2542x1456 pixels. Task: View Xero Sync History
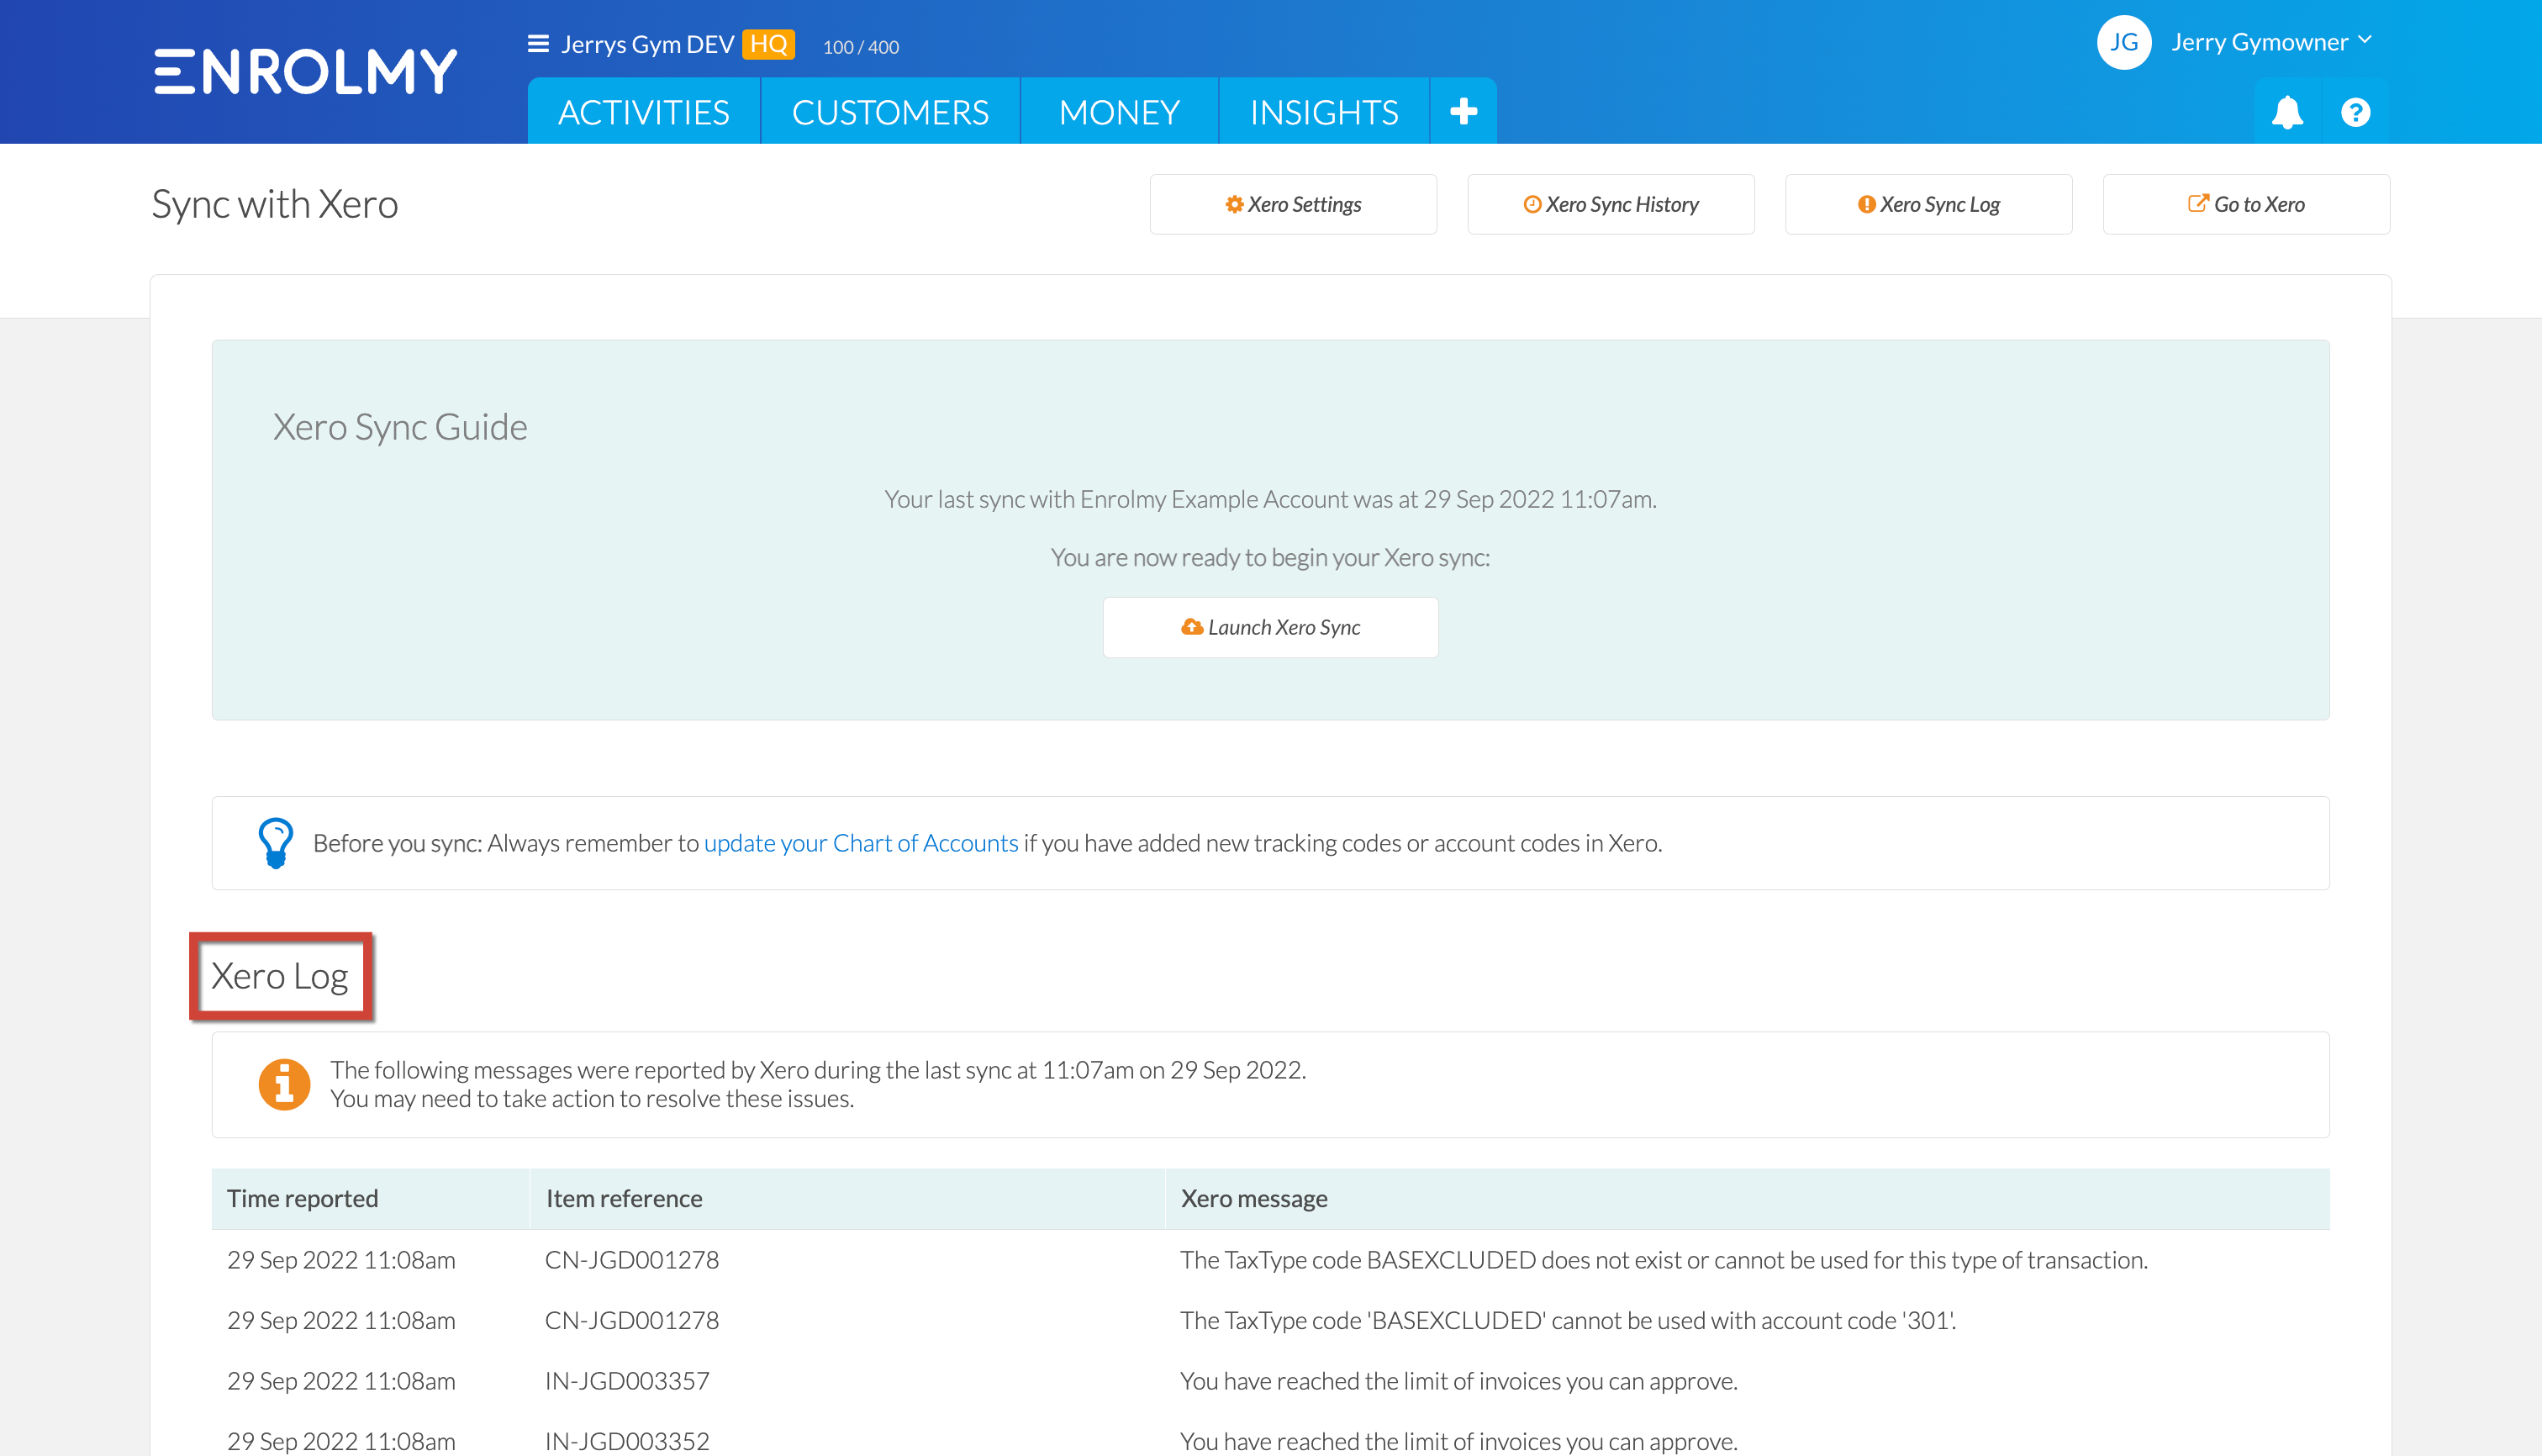[1610, 204]
